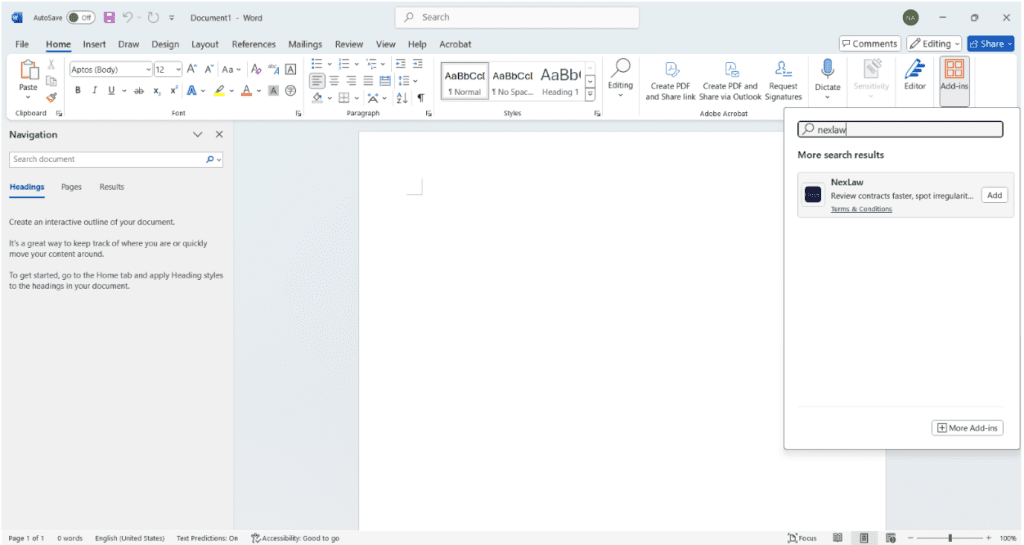Click the More Add-ins button
This screenshot has height=545, width=1024.
pos(967,428)
